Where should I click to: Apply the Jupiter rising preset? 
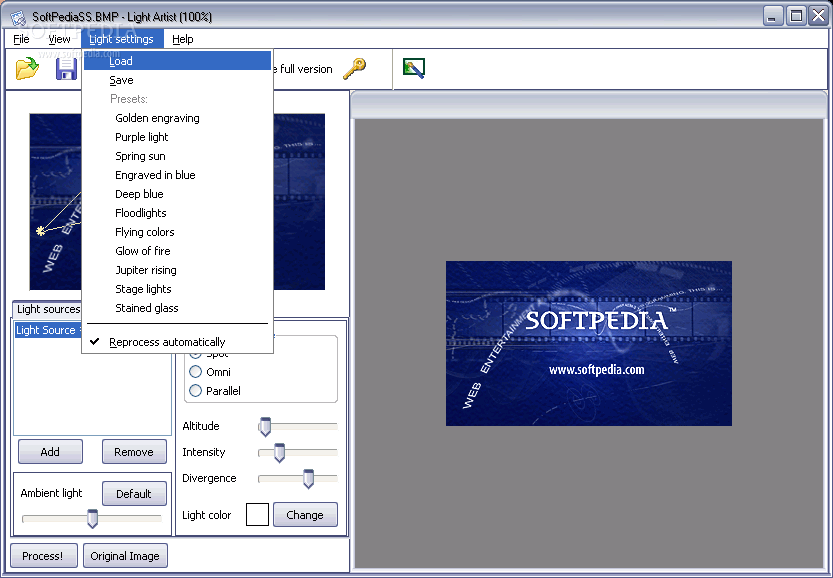click(177, 270)
